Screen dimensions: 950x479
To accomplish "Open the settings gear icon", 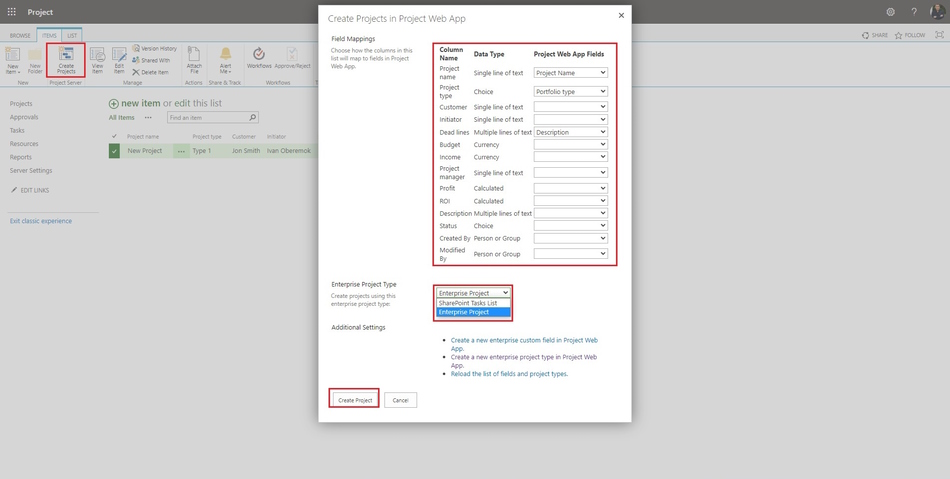I will [x=890, y=12].
